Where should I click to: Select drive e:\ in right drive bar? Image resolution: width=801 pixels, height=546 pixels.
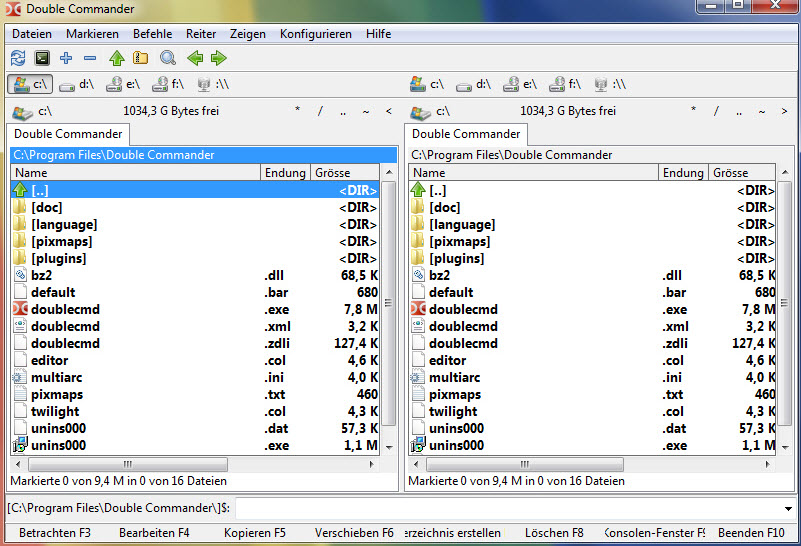(x=520, y=84)
